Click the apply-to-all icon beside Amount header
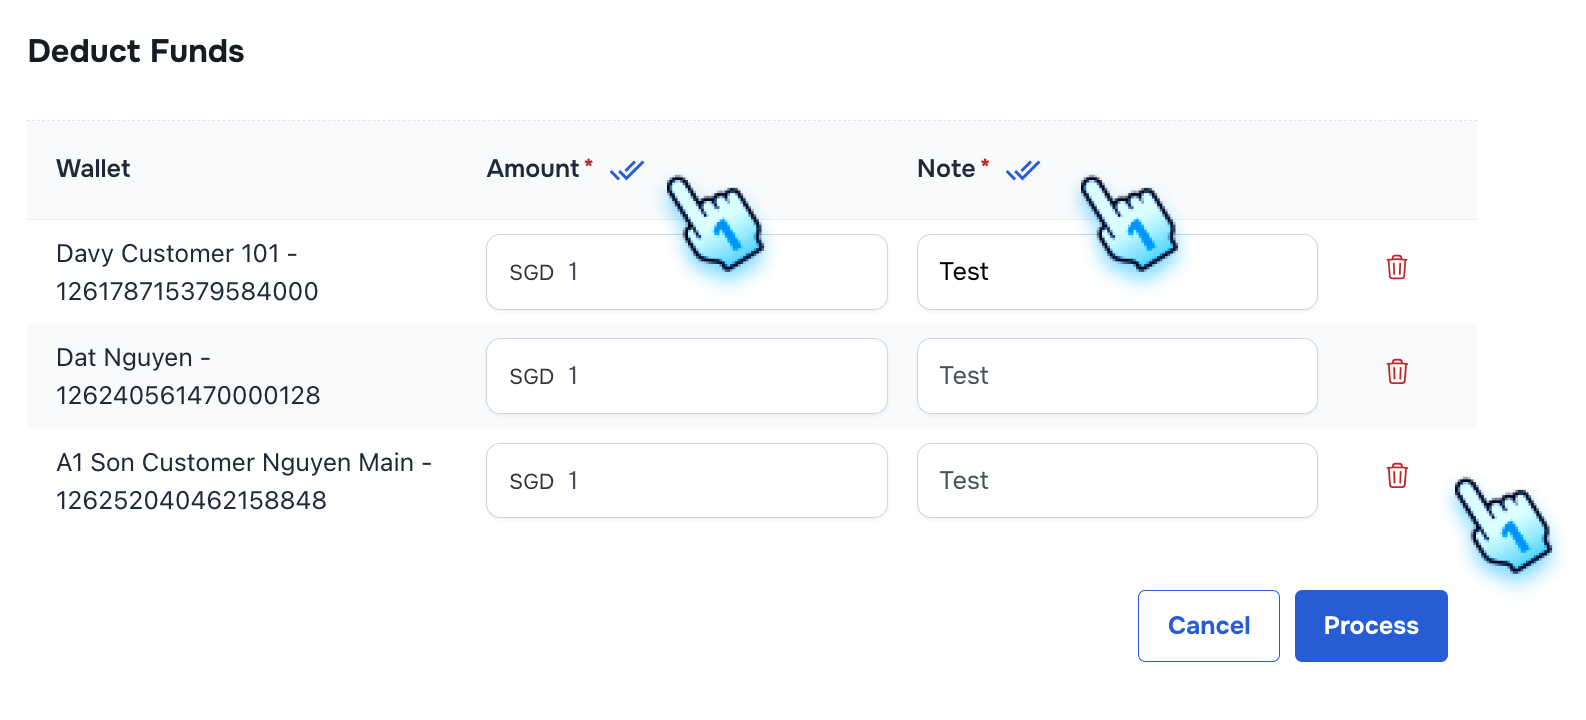Image resolution: width=1586 pixels, height=720 pixels. pyautogui.click(x=626, y=170)
